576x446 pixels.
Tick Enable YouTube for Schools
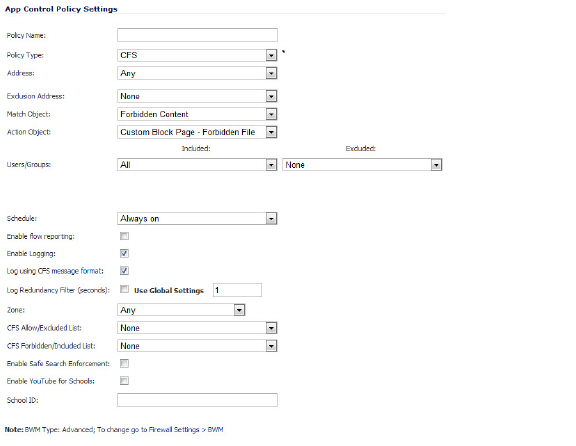125,381
